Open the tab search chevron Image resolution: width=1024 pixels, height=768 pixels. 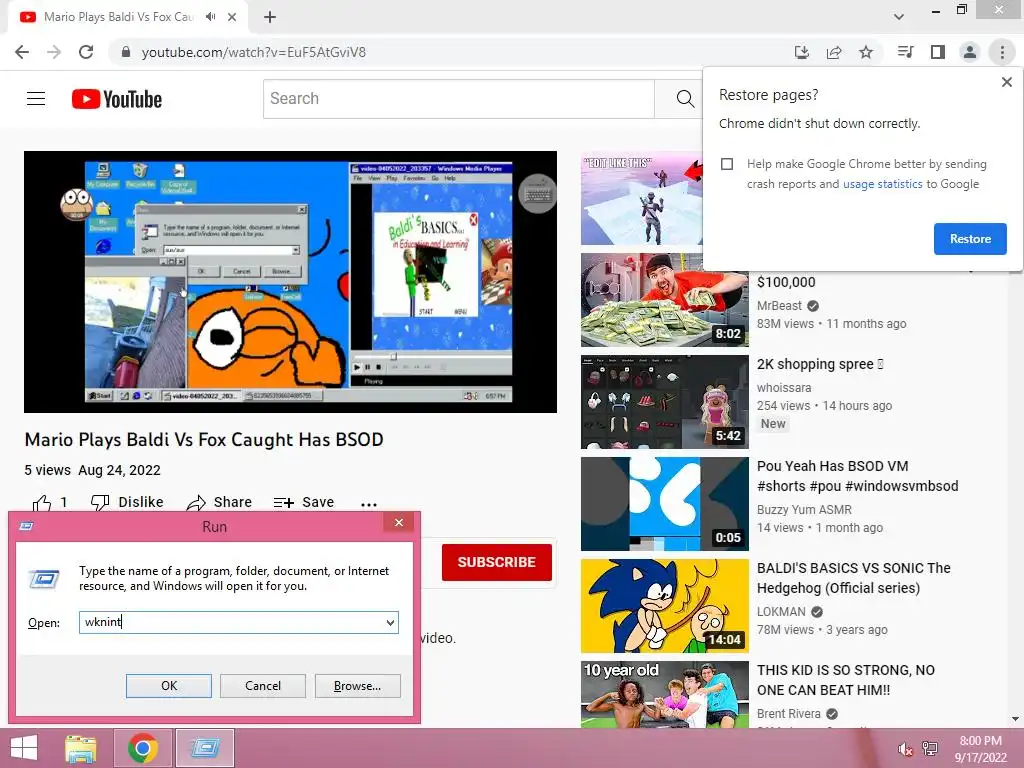pos(899,17)
